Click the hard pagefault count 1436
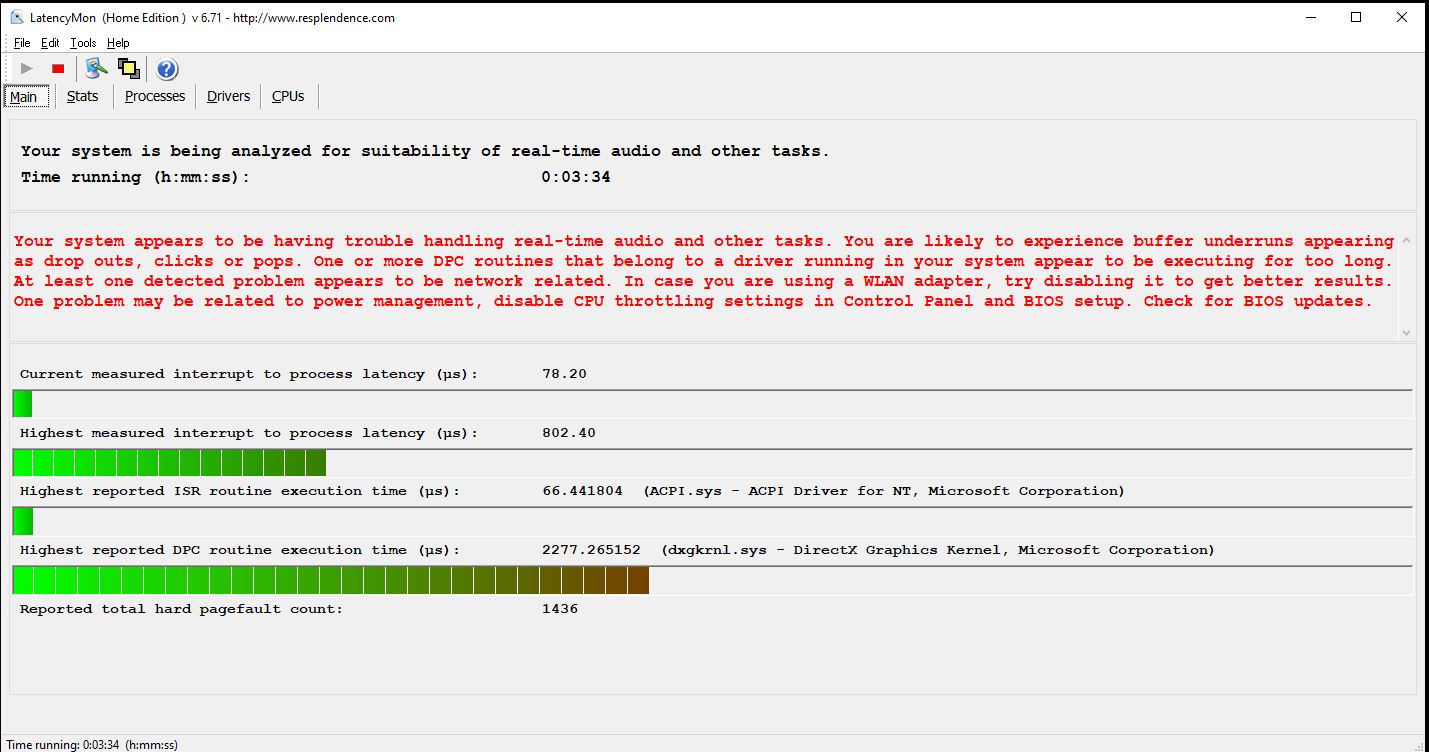The width and height of the screenshot is (1429, 752). (x=560, y=609)
